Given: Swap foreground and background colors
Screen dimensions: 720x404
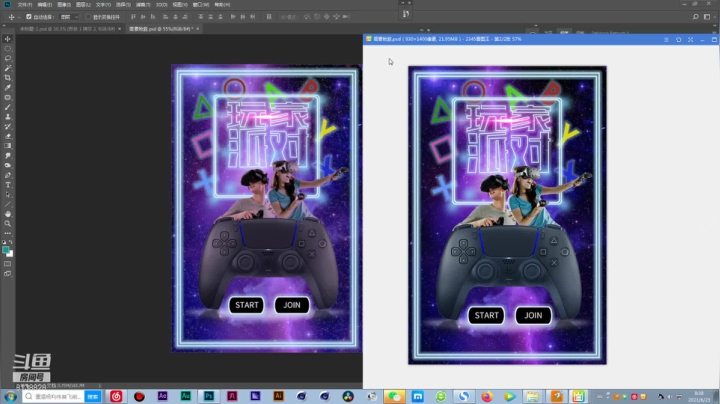Looking at the screenshot, I should pyautogui.click(x=11, y=242).
